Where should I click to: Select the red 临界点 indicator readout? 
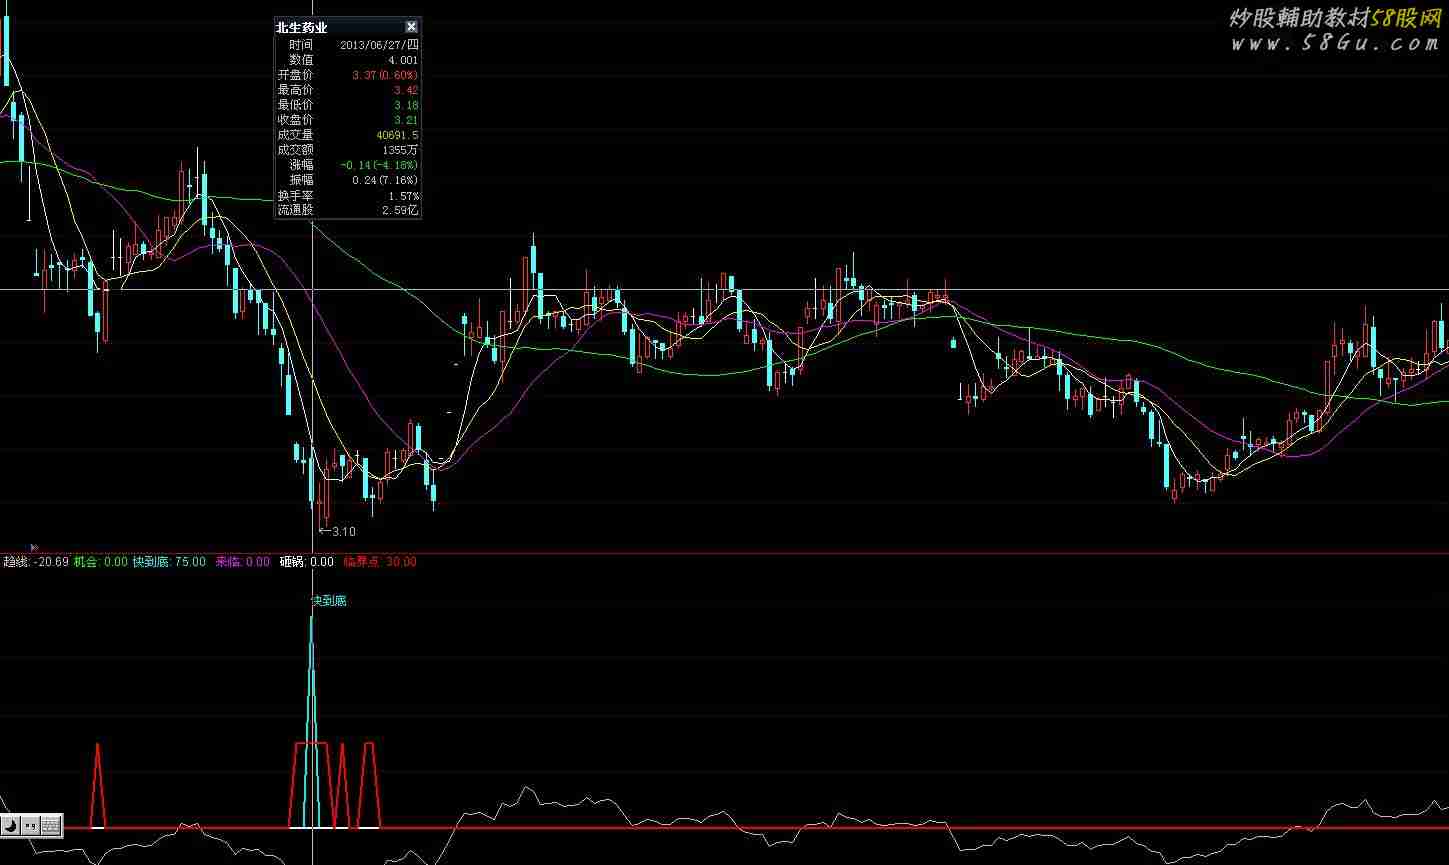tap(380, 562)
